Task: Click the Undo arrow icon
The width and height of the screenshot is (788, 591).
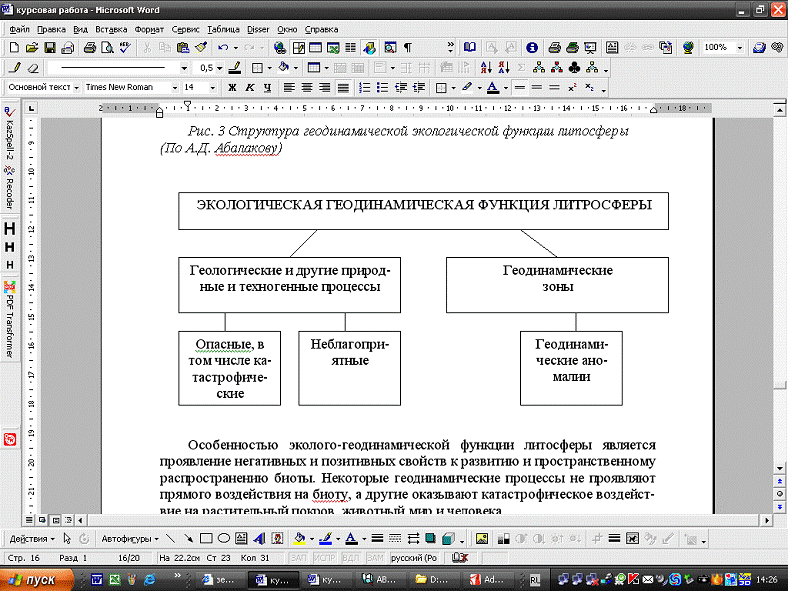Action: click(222, 47)
